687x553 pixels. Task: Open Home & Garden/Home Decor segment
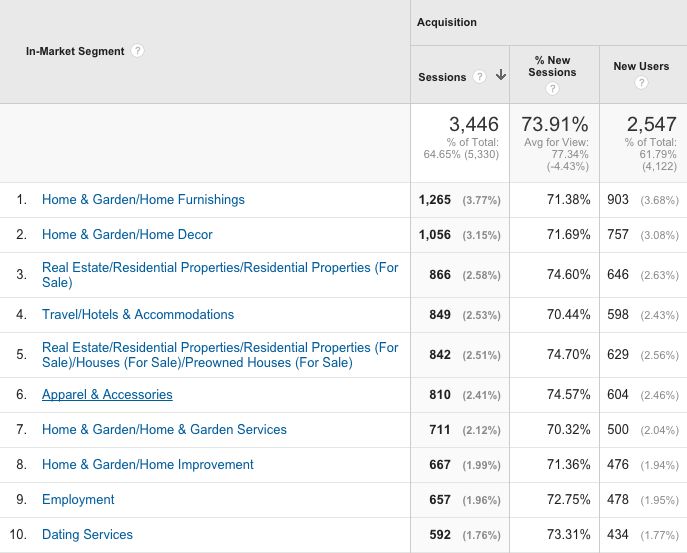(x=127, y=234)
